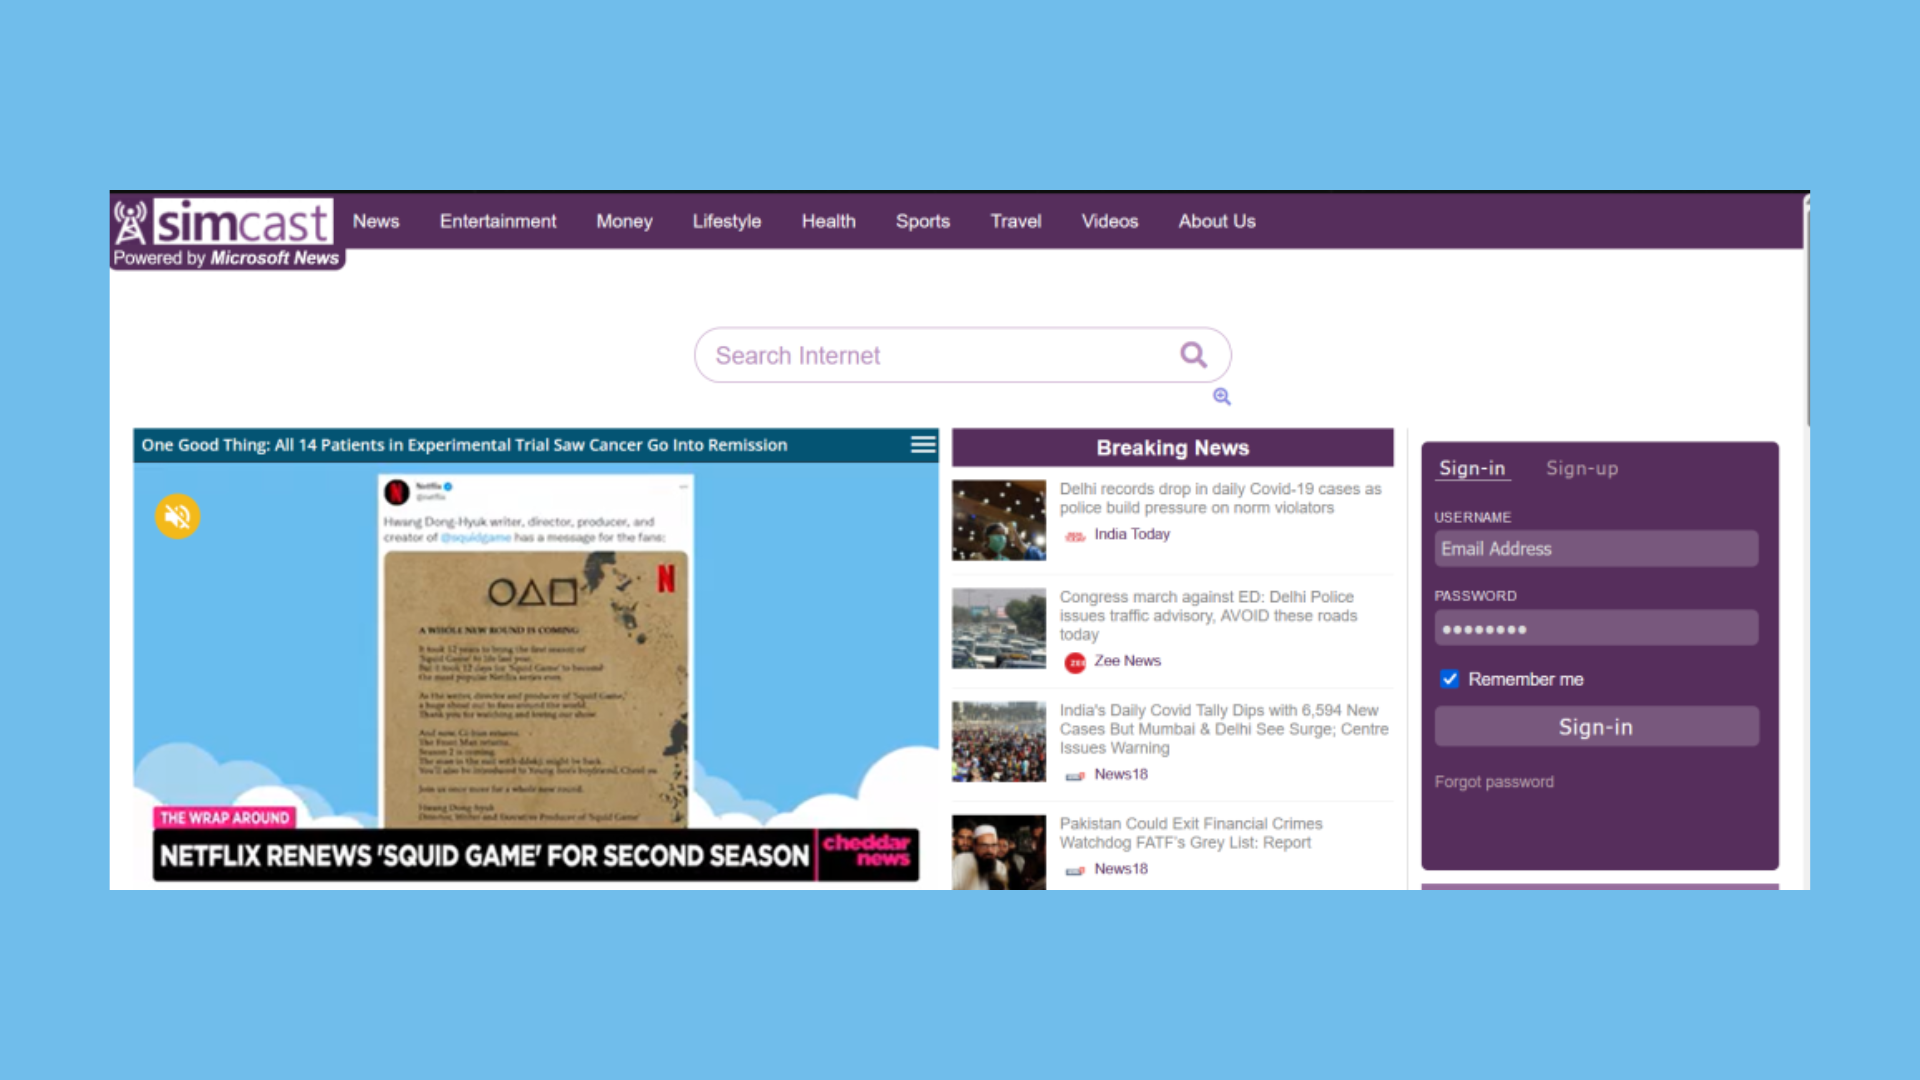Click the Email Address username field
Screen dimensions: 1920x1080
(1596, 549)
